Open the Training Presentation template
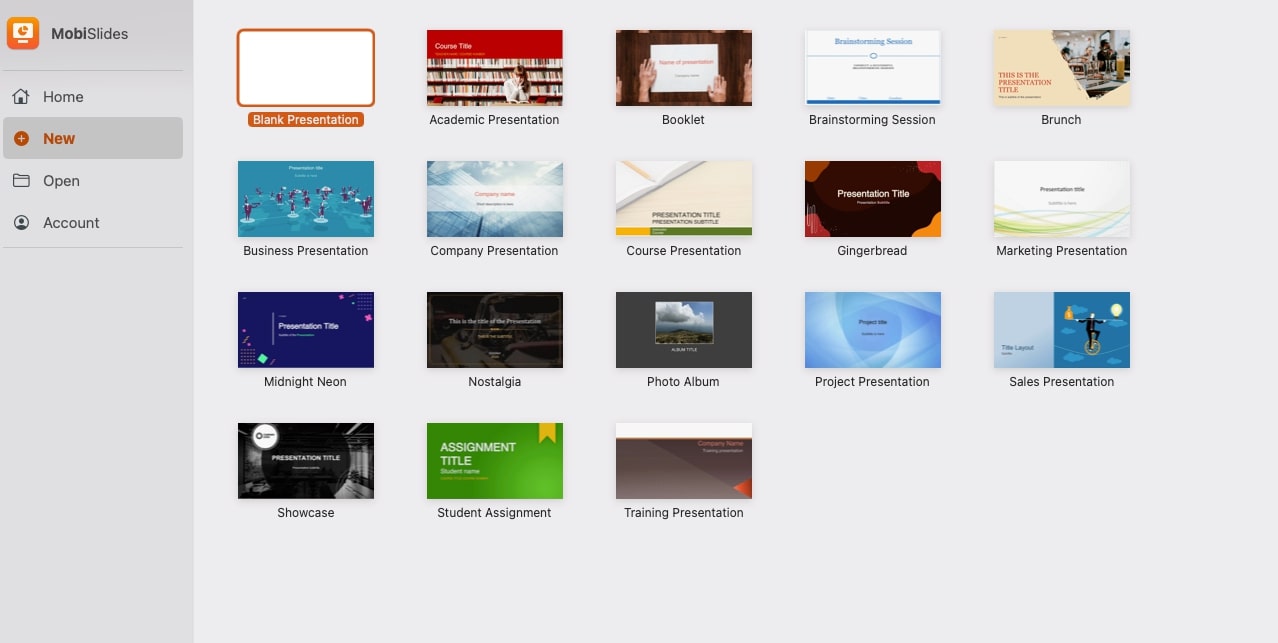Viewport: 1278px width, 643px height. pyautogui.click(x=683, y=461)
